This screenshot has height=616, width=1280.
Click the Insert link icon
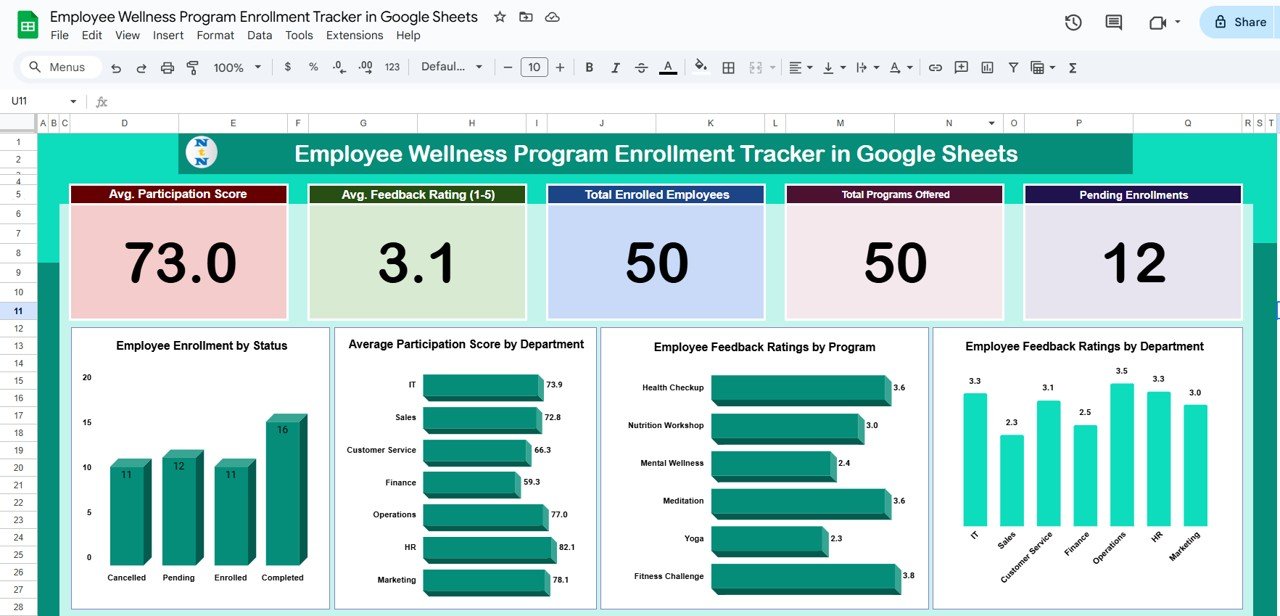(935, 67)
